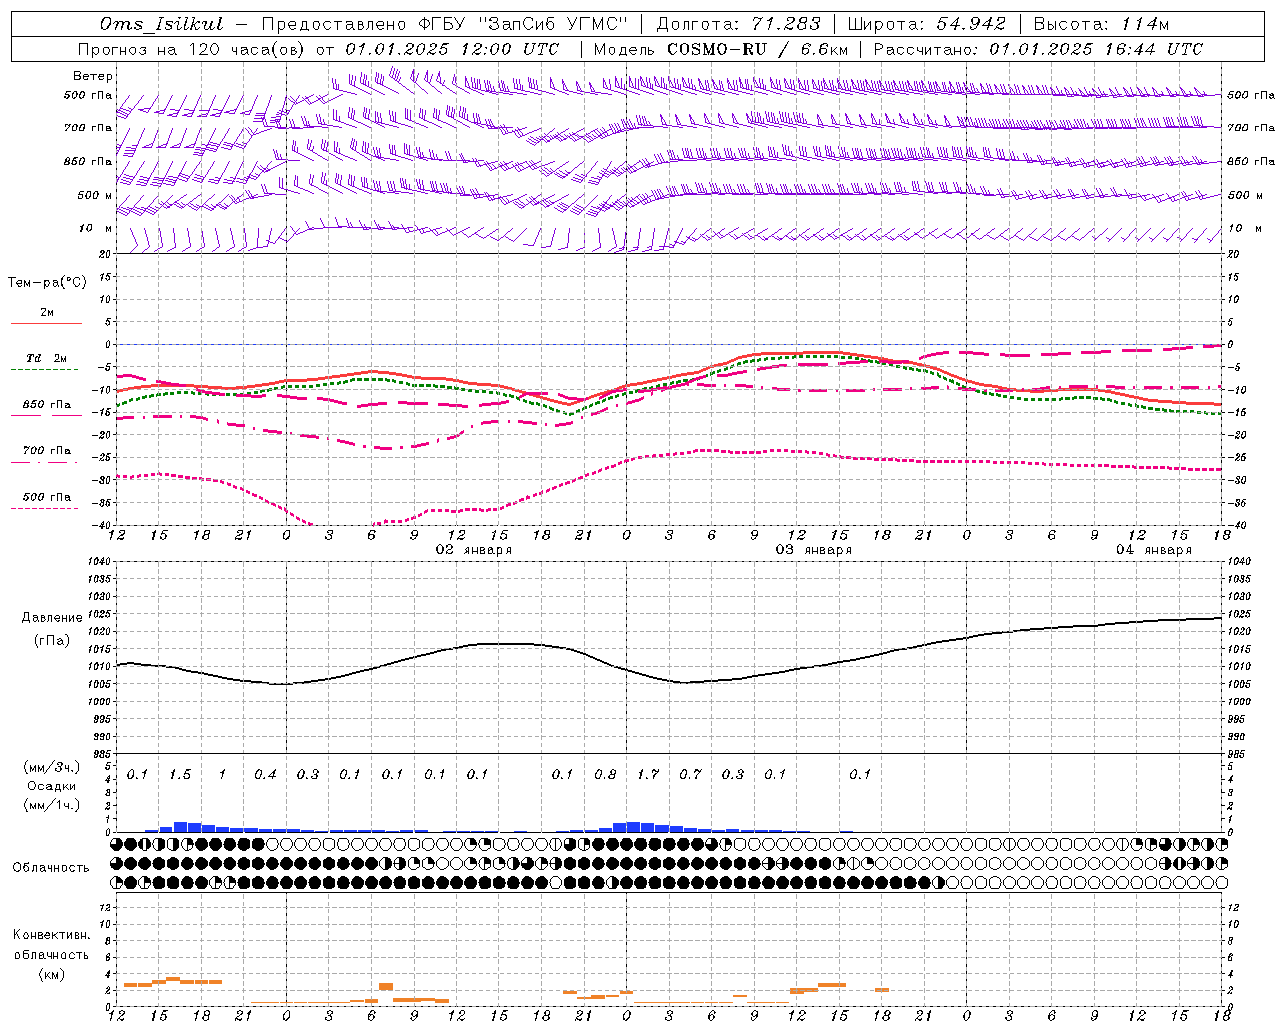1280x1024 pixels.
Task: Select the Облачность cloud cover label
Action: coord(51,868)
